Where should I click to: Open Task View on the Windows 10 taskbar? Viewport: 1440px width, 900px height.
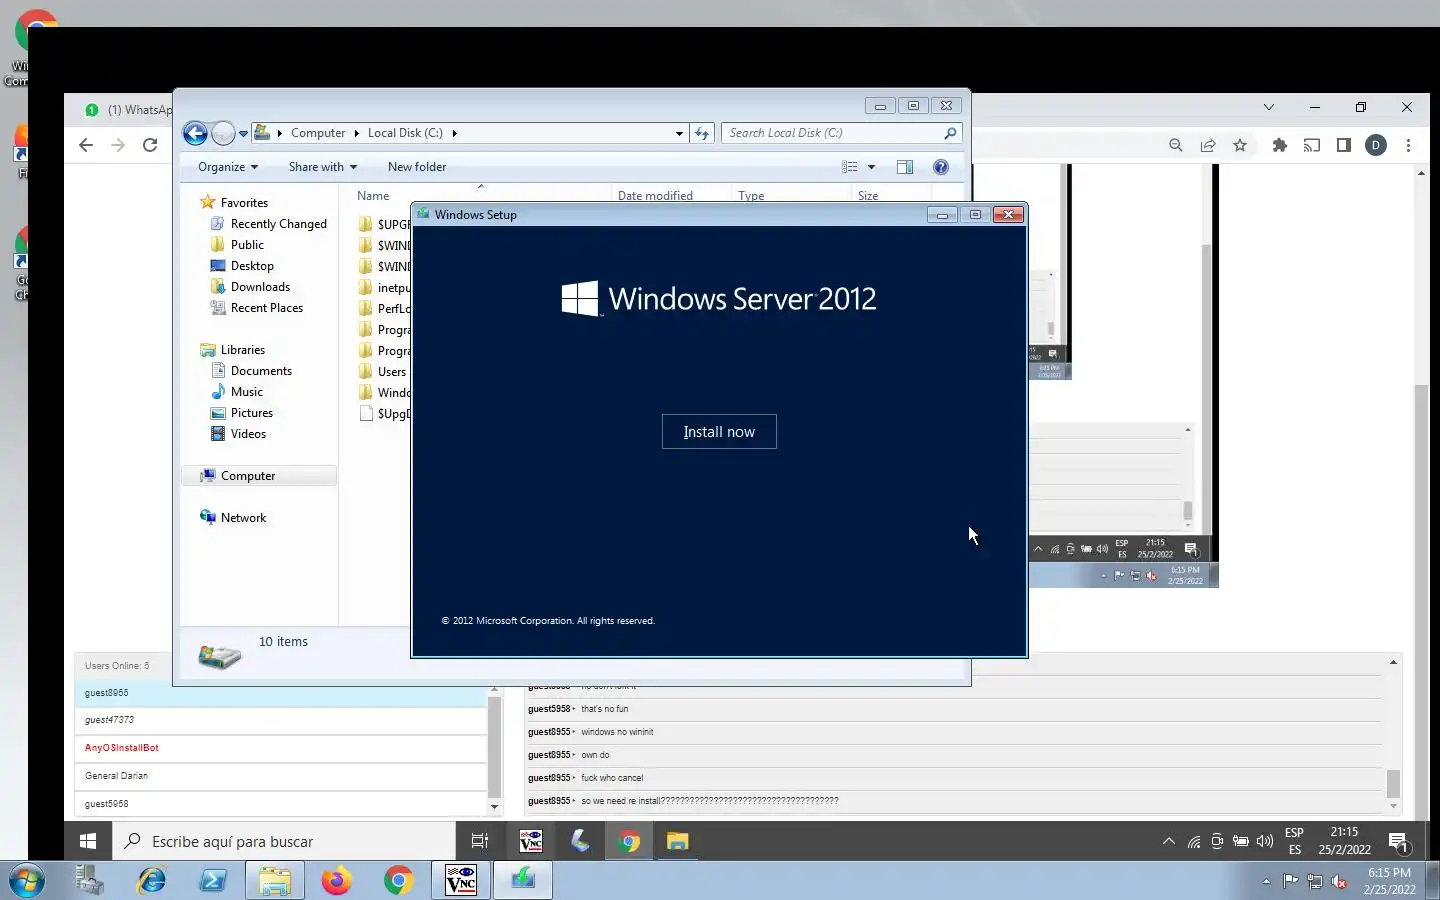(x=480, y=841)
